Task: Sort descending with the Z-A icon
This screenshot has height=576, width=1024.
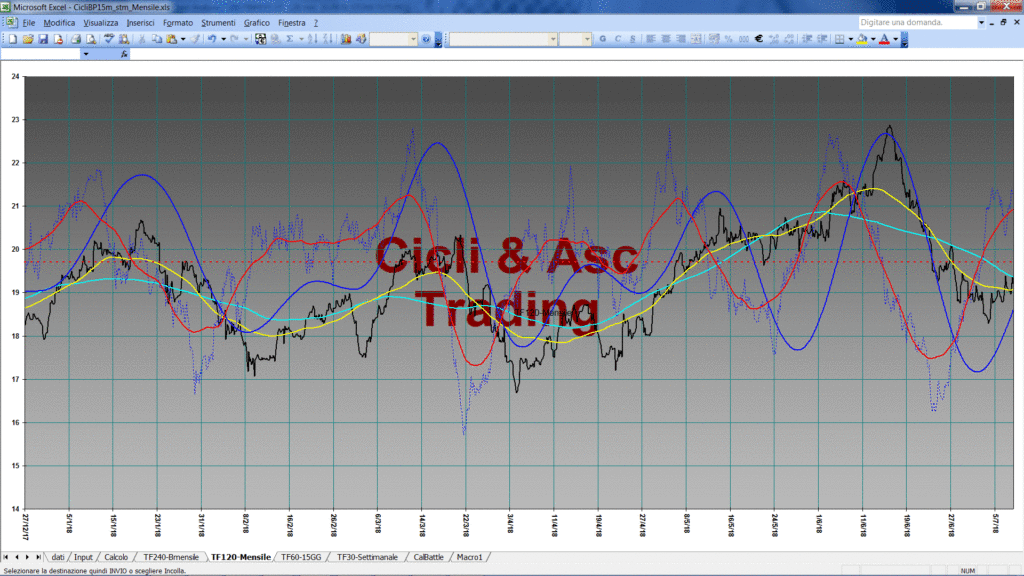Action: (x=328, y=39)
